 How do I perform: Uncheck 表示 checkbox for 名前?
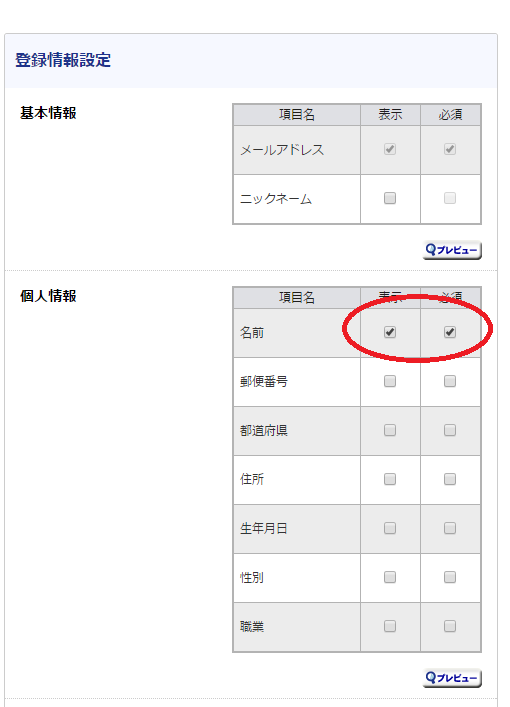(x=390, y=332)
